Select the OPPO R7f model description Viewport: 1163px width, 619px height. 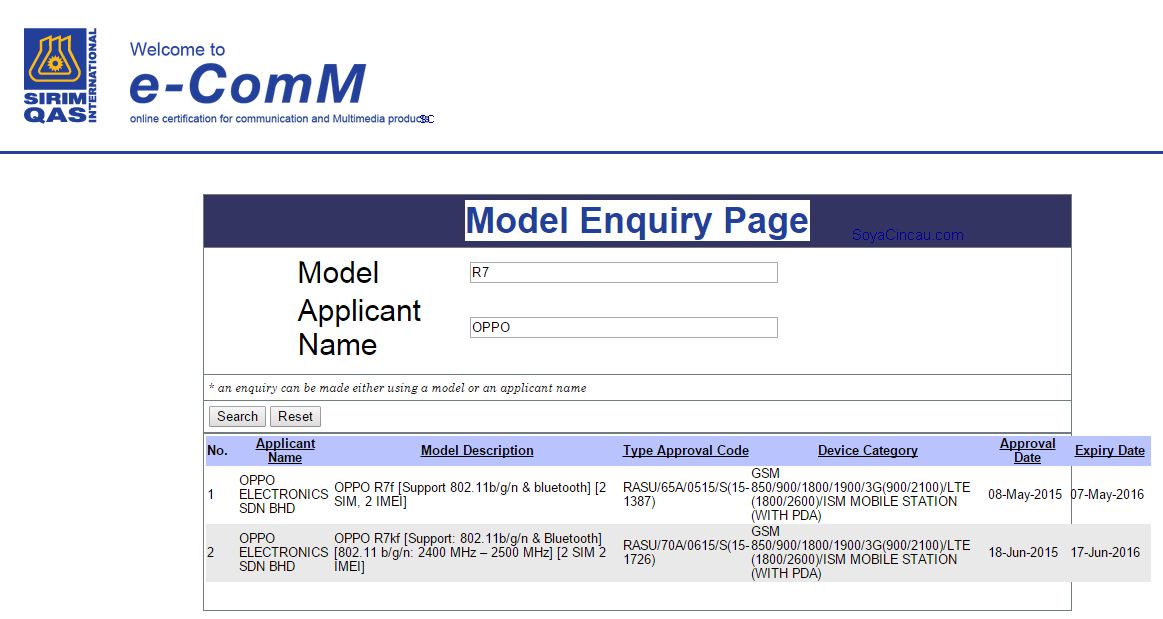470,494
